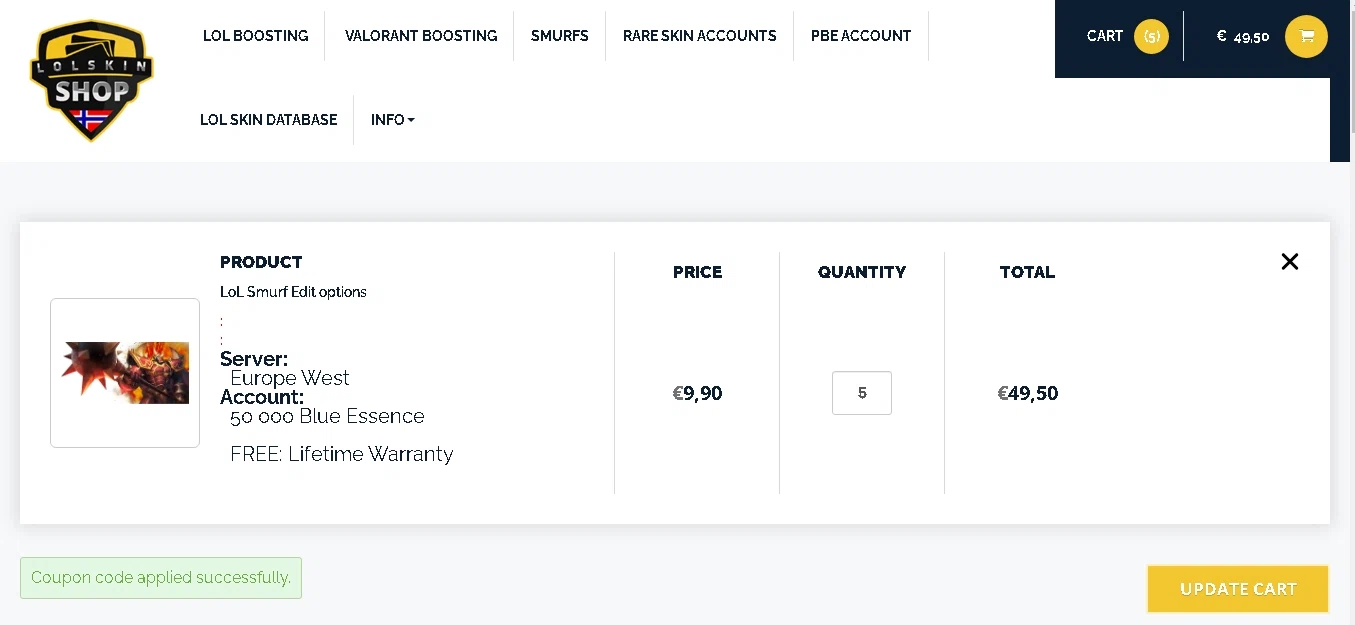Screen dimensions: 1355x625
Task: Click the € 49,50 cart total in header
Action: click(1243, 36)
